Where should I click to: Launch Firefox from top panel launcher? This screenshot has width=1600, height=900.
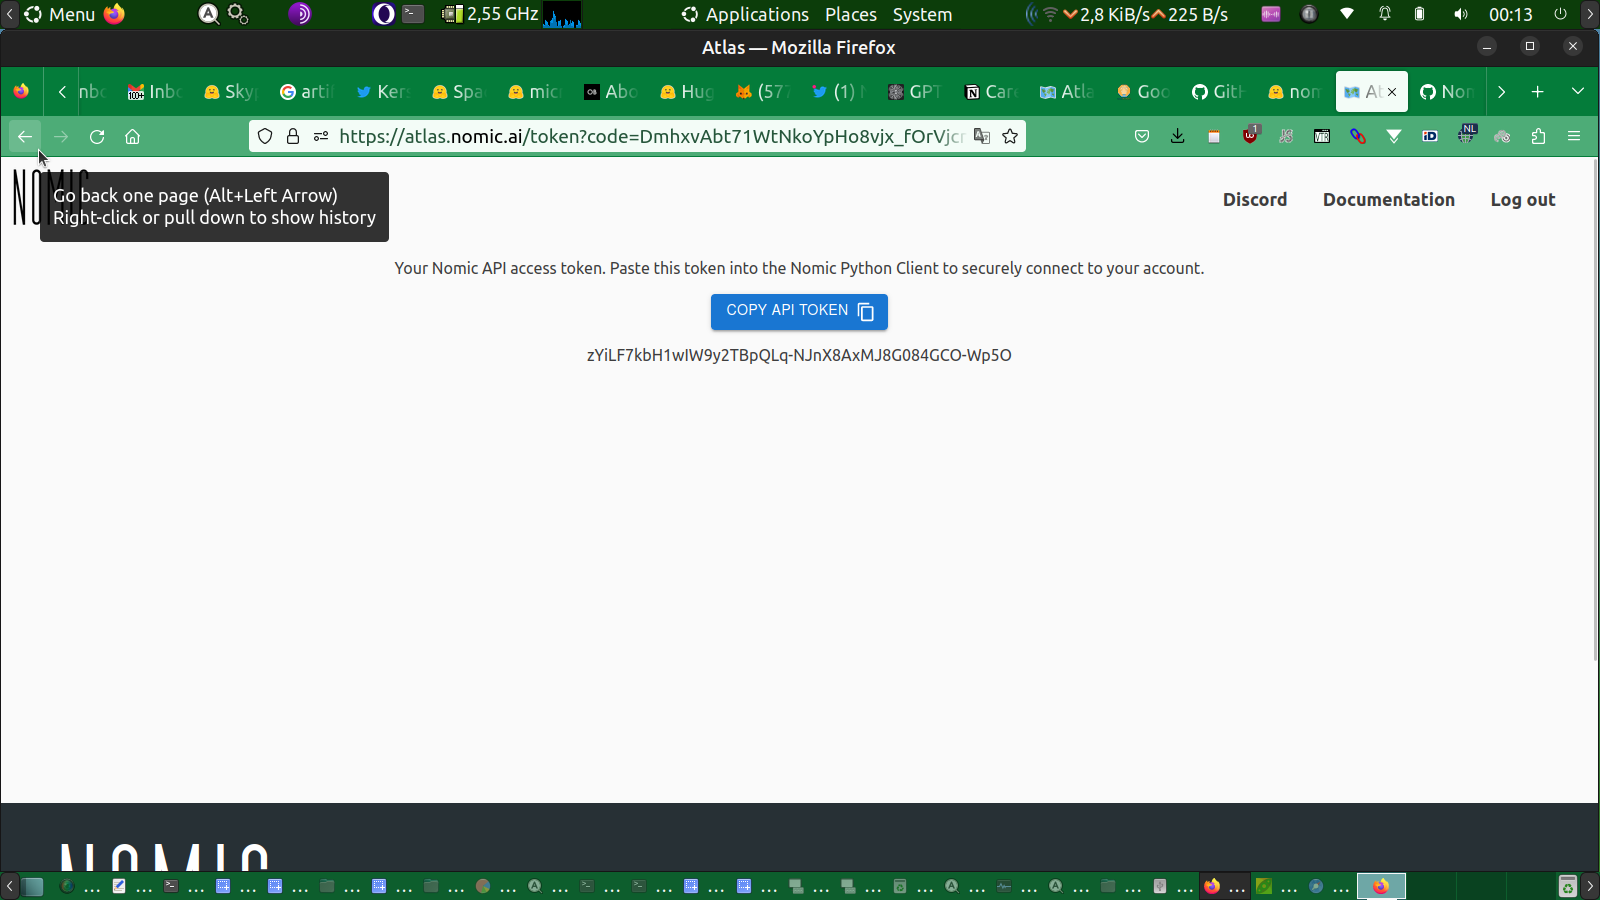(114, 14)
